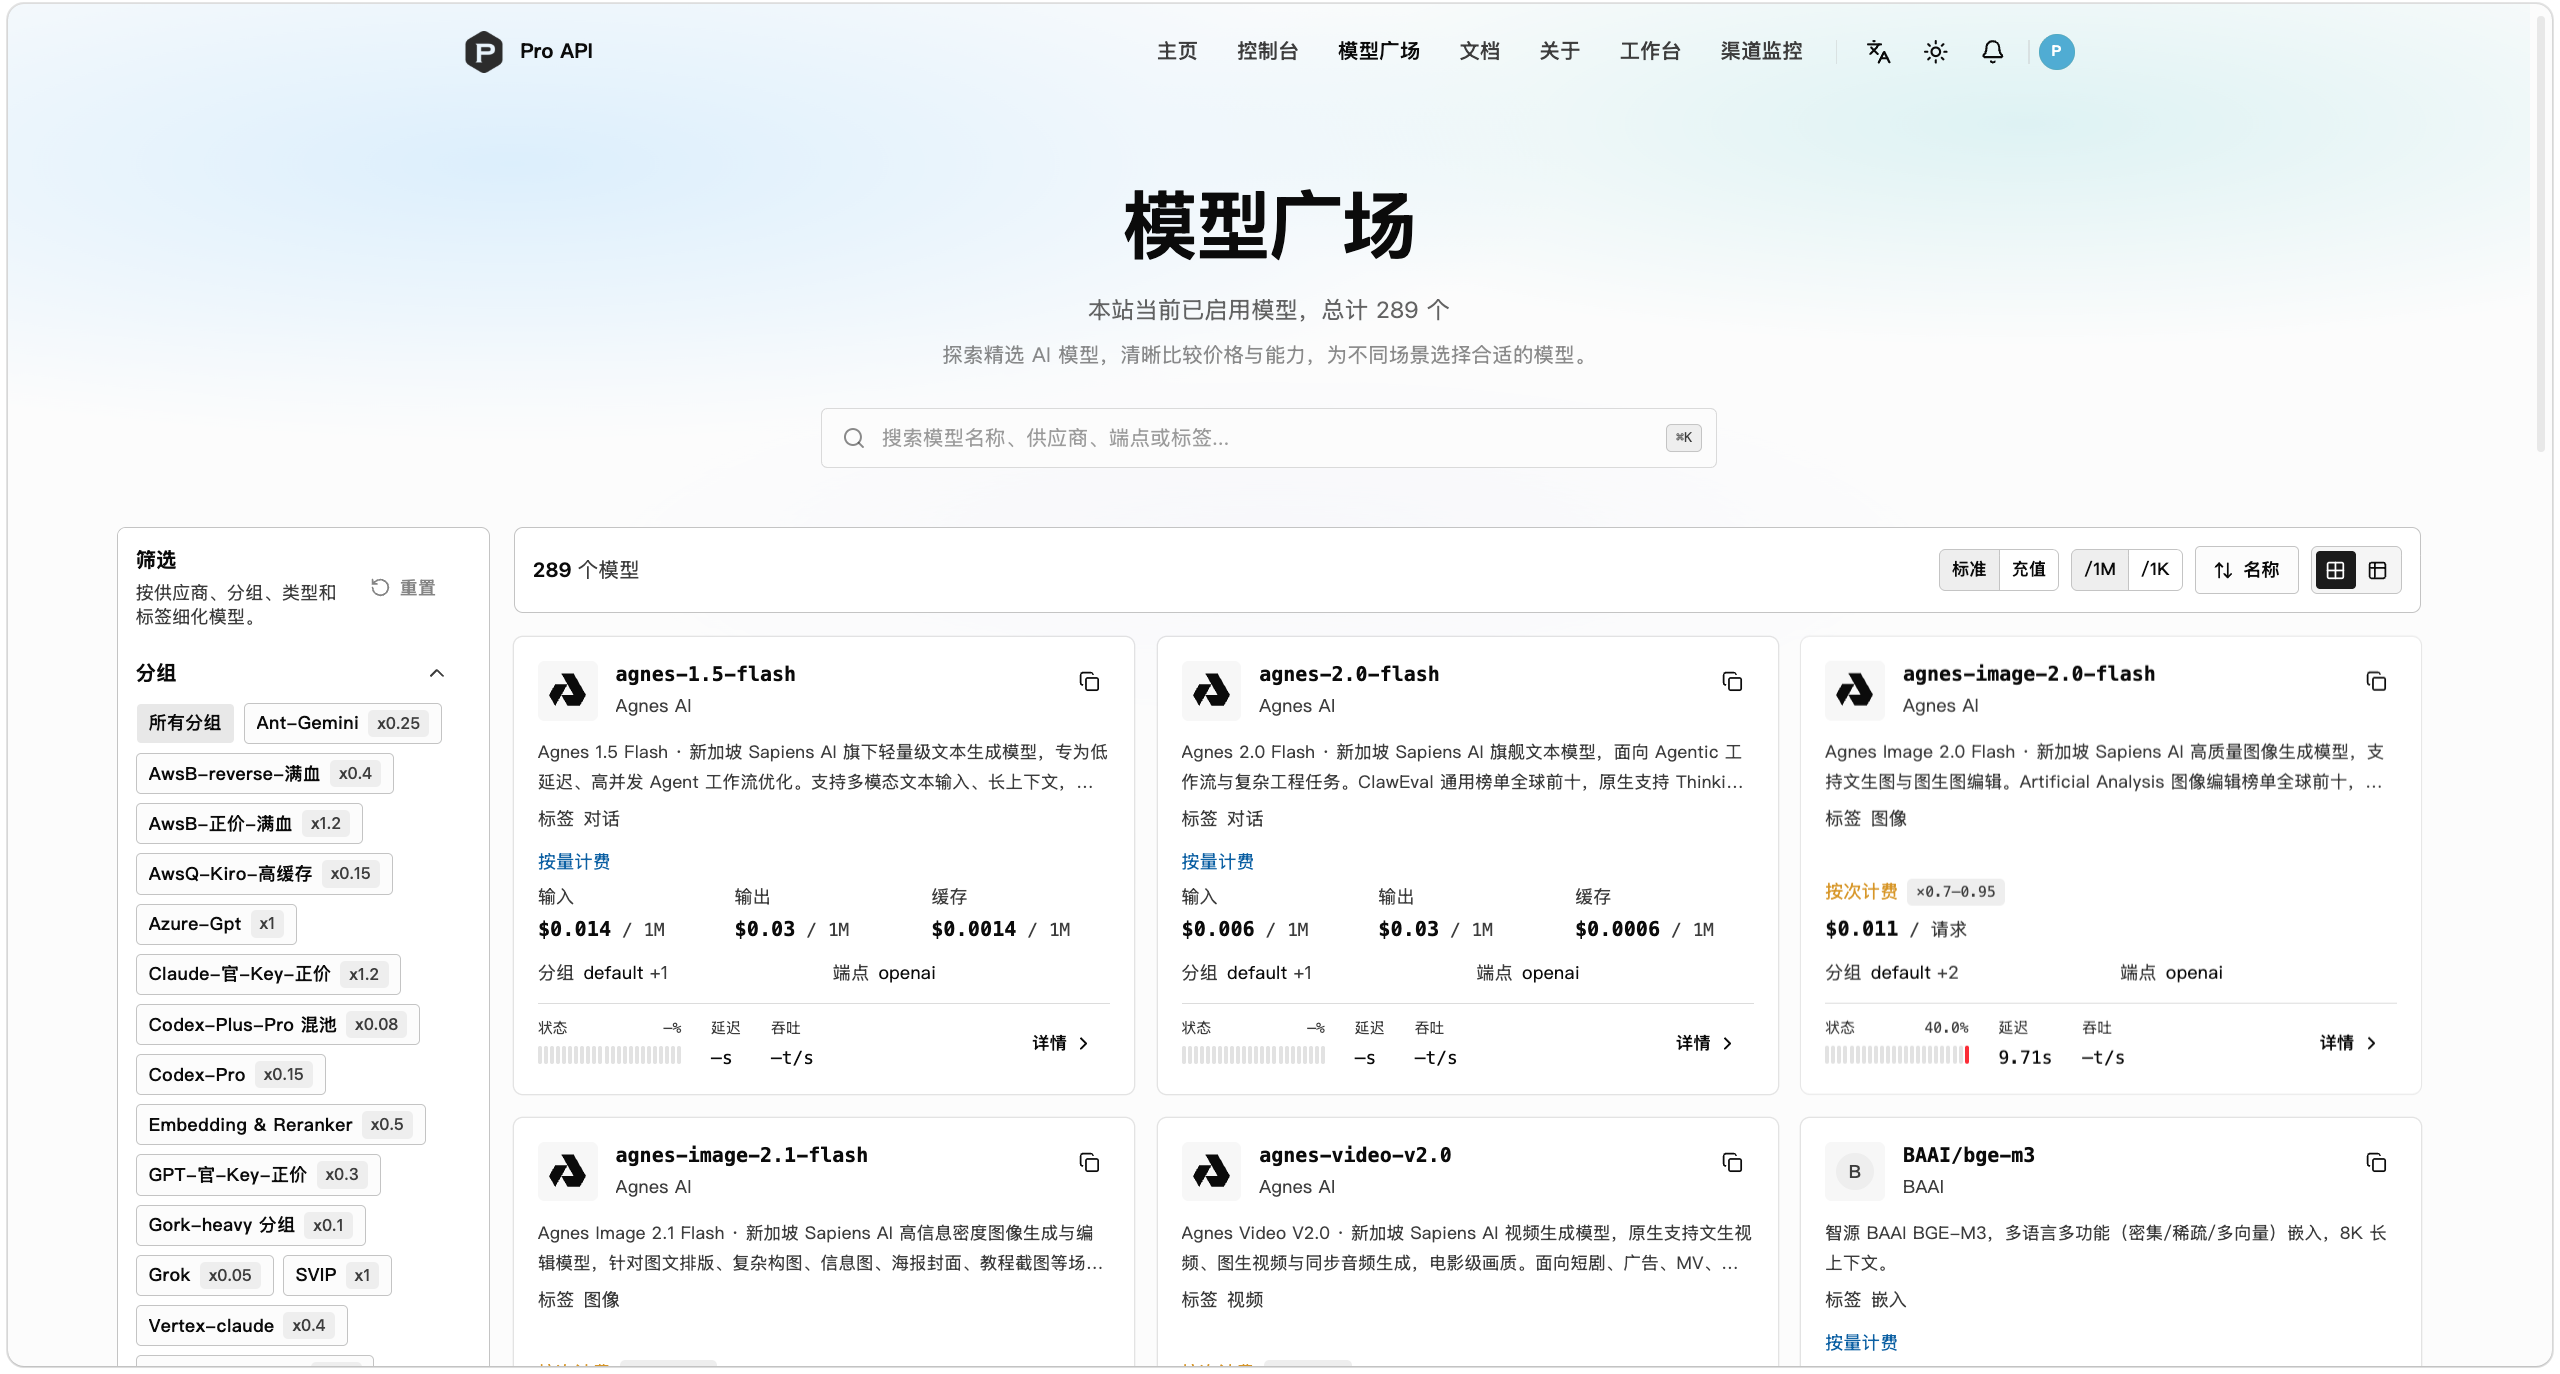This screenshot has height=1374, width=2560.
Task: Open the 名称 sort dropdown
Action: click(x=2246, y=570)
